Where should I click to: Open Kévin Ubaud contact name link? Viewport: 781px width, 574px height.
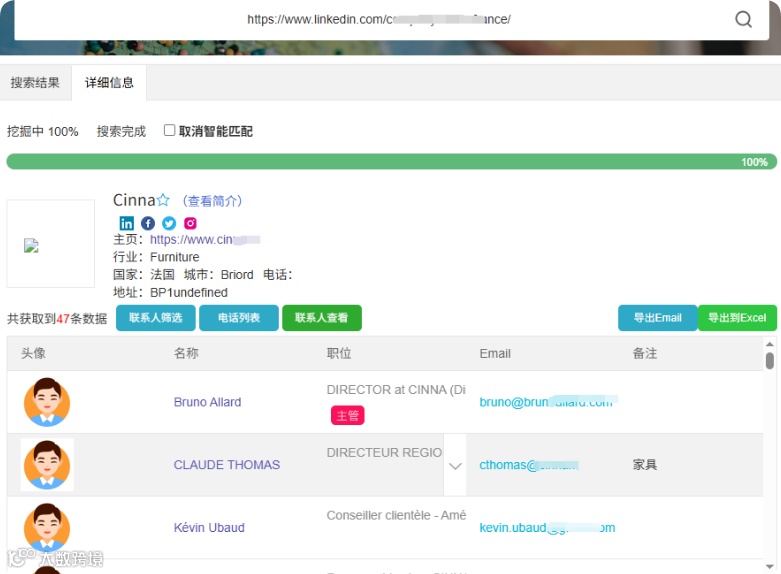click(209, 528)
